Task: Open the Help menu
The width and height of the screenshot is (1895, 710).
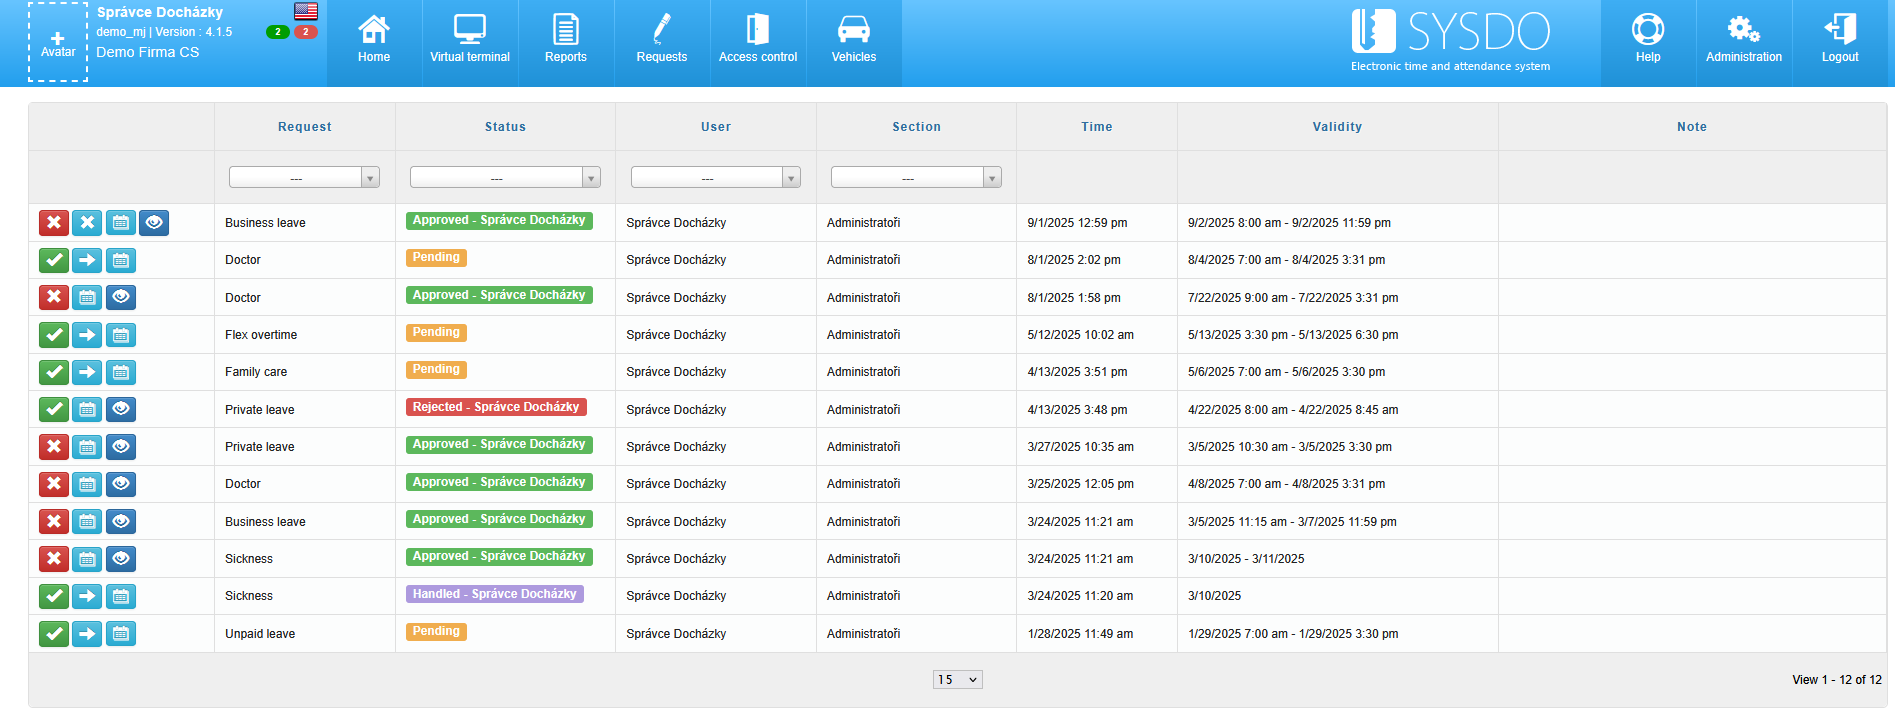Action: pos(1648,43)
